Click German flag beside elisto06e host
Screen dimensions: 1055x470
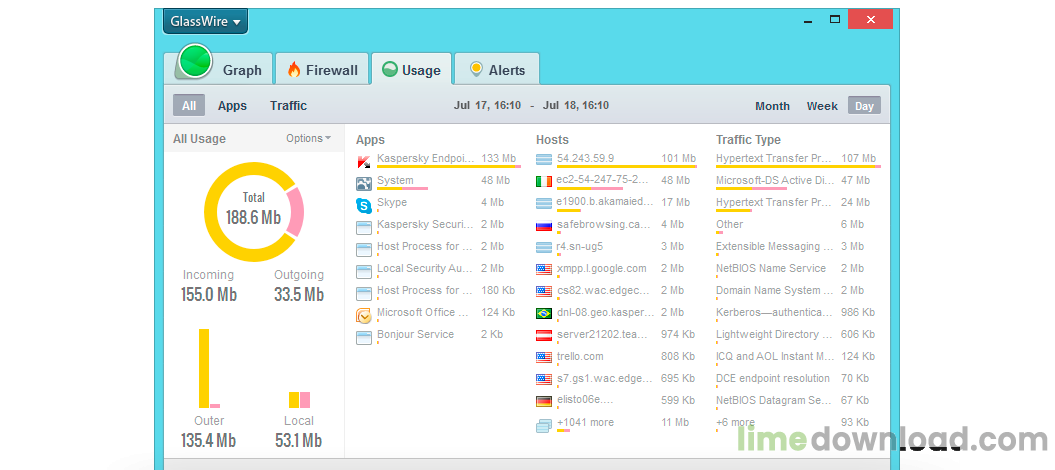pyautogui.click(x=544, y=401)
